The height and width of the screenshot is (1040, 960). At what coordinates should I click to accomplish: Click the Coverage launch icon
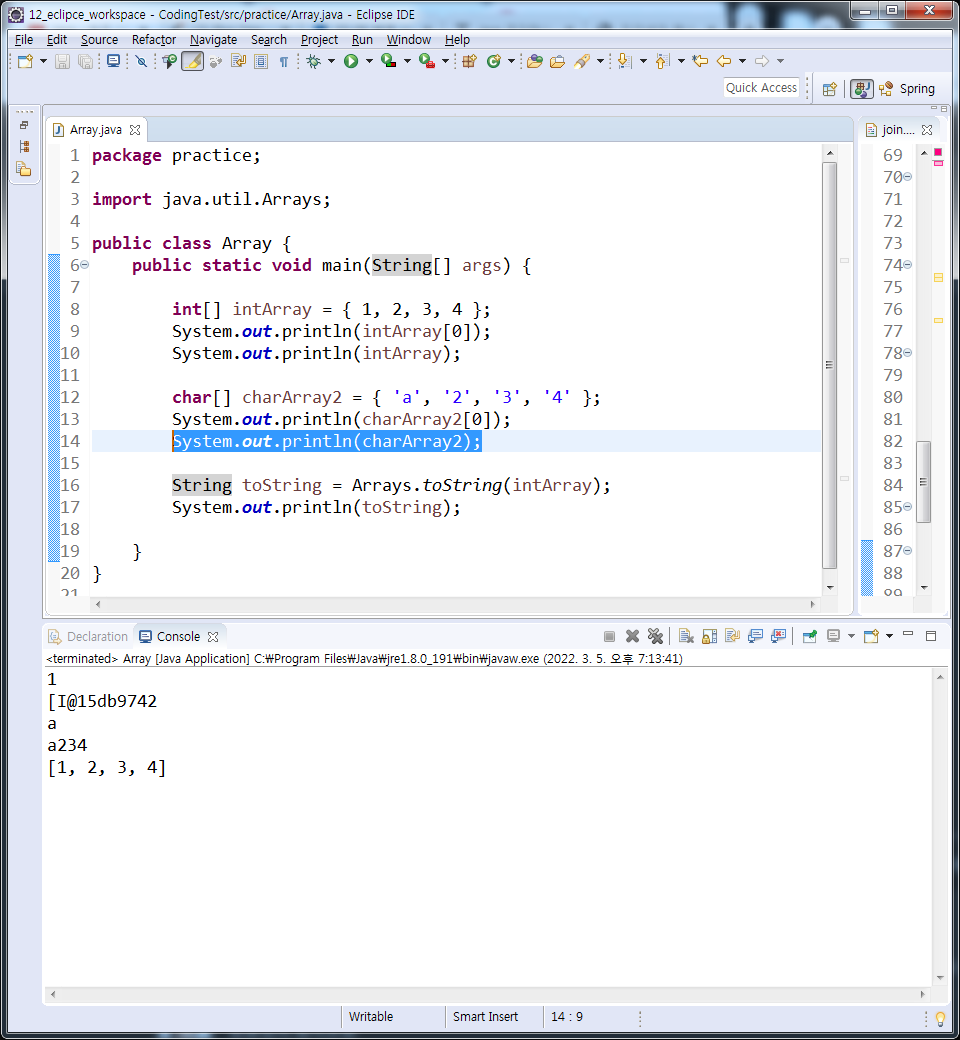[x=389, y=62]
